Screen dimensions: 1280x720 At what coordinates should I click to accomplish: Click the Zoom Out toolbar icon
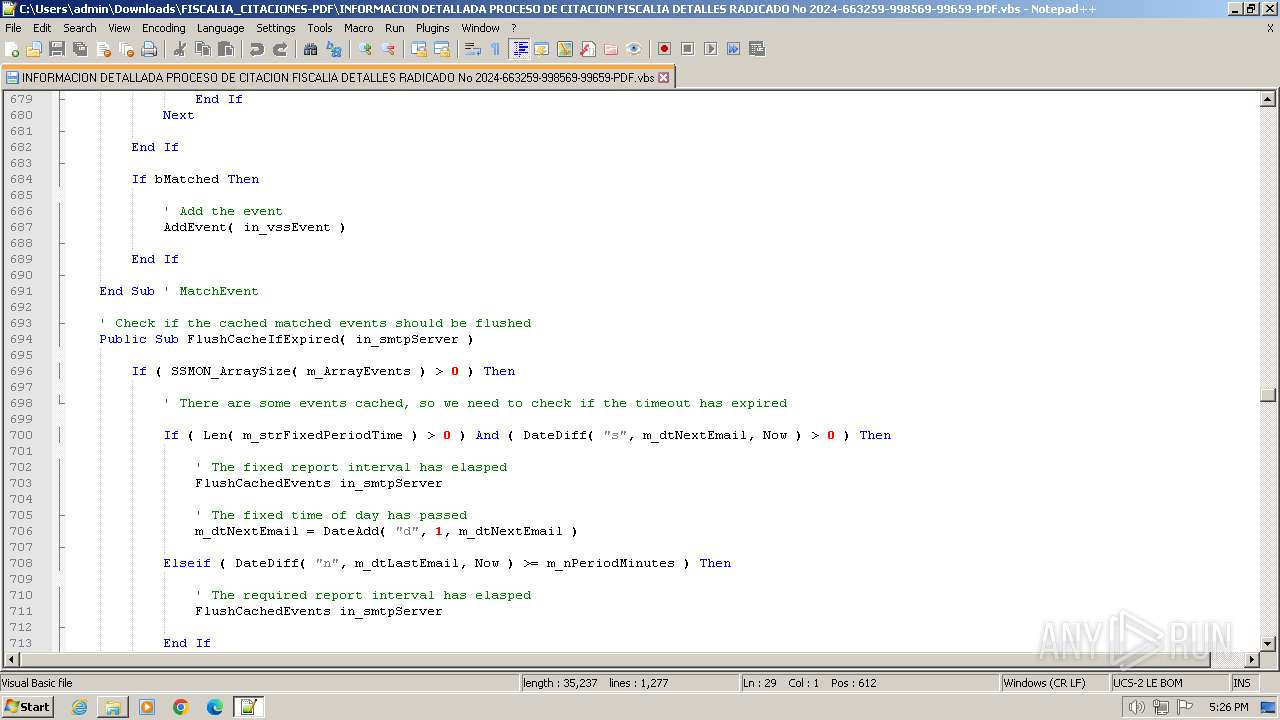pos(388,49)
